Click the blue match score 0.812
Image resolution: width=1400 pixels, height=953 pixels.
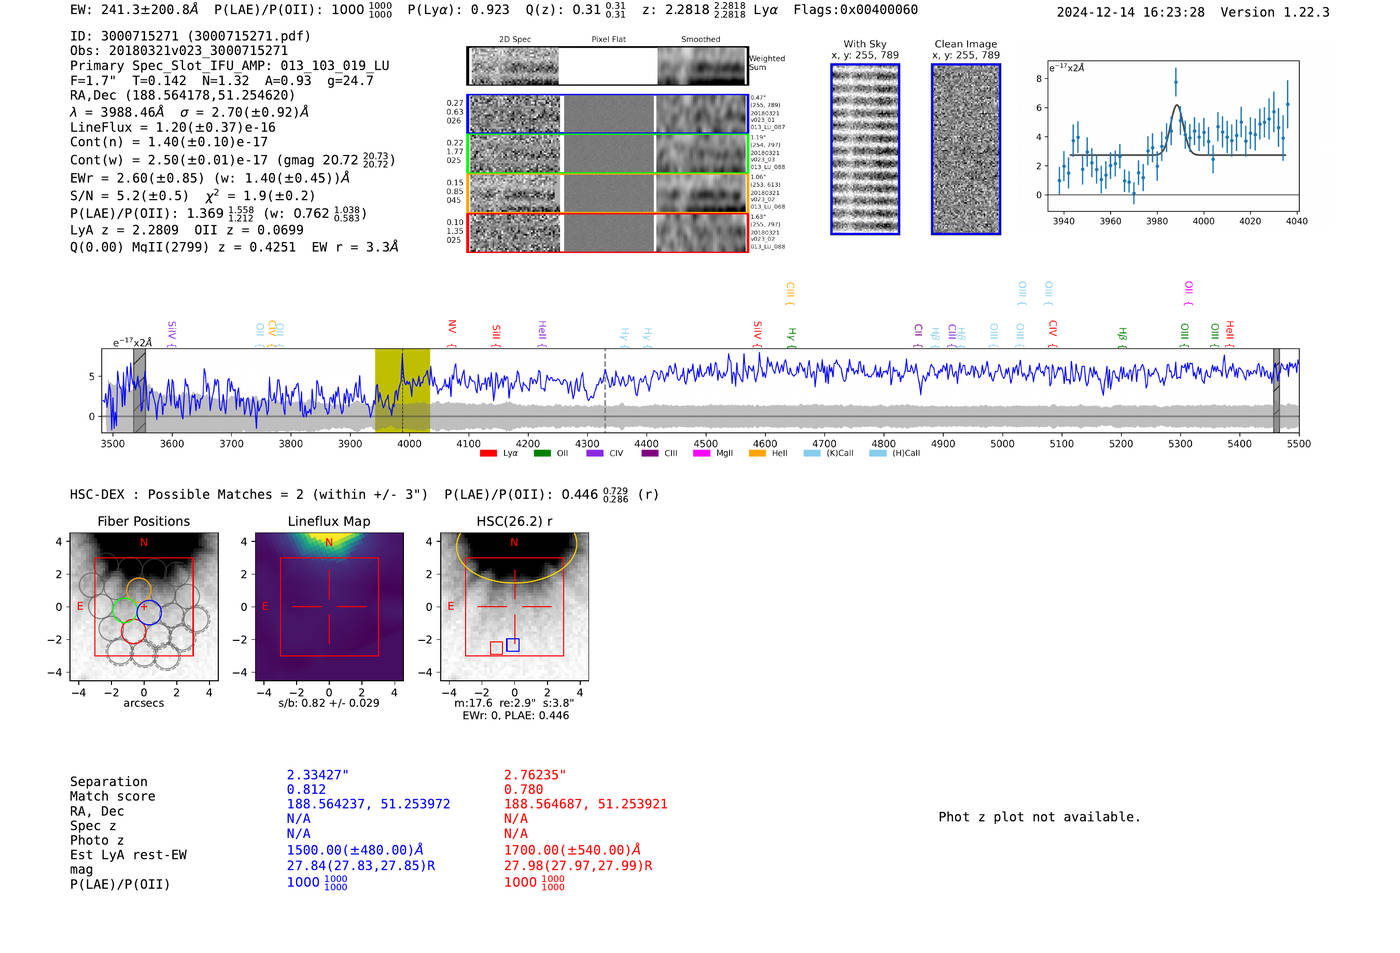pyautogui.click(x=306, y=789)
